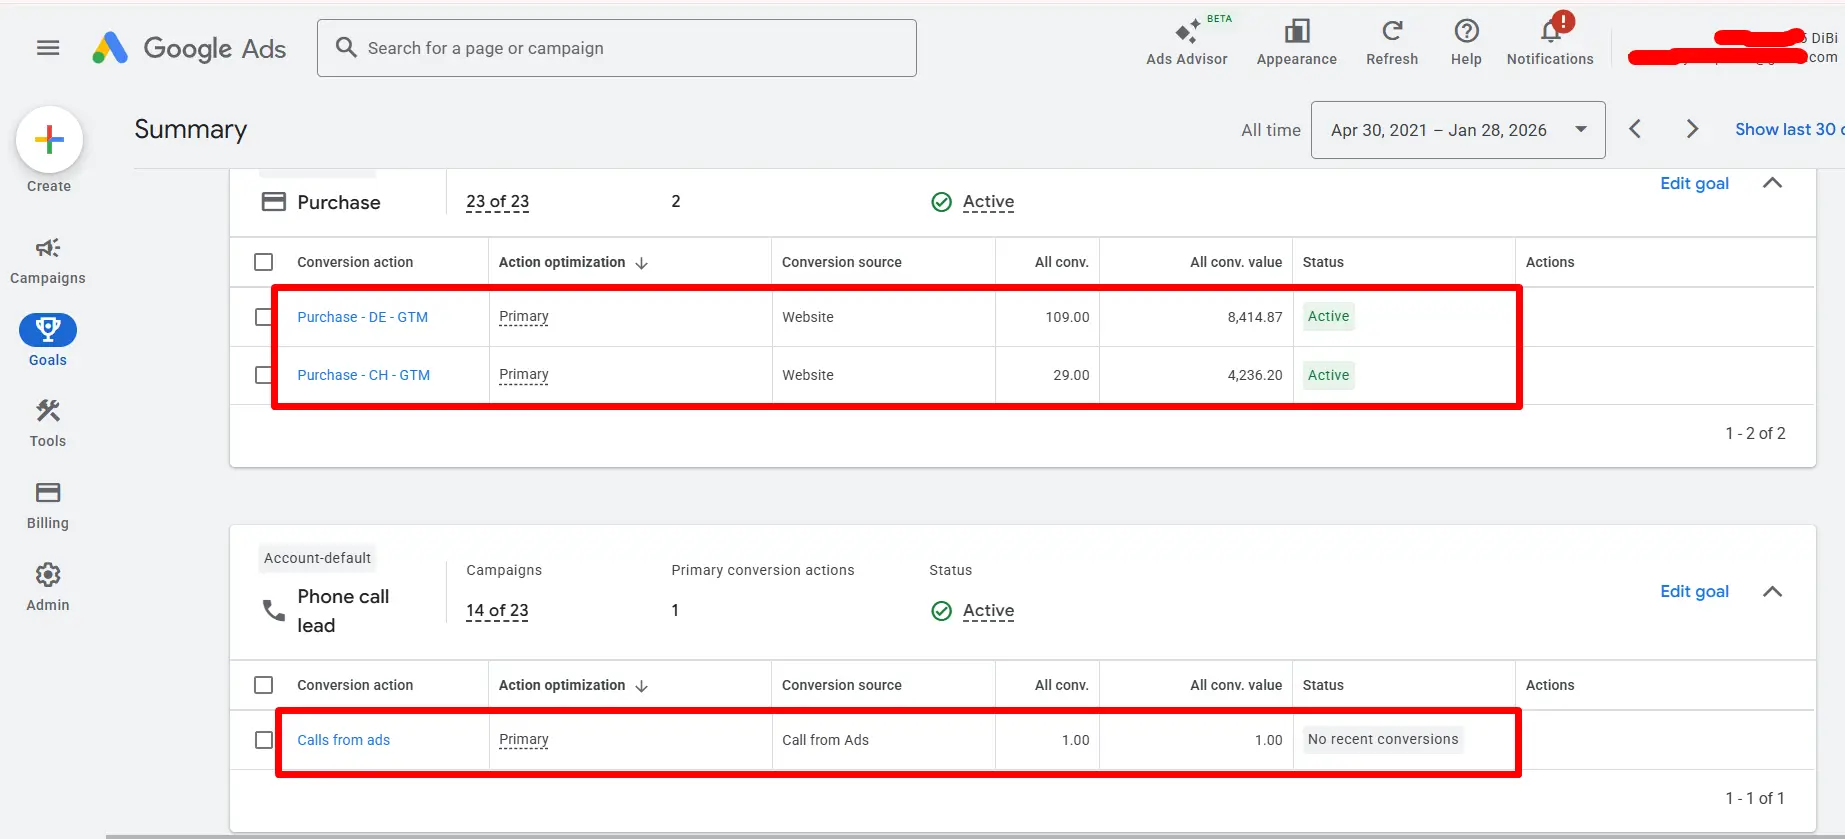Click the Purchase goal card icon
This screenshot has width=1845, height=839.
tap(273, 202)
